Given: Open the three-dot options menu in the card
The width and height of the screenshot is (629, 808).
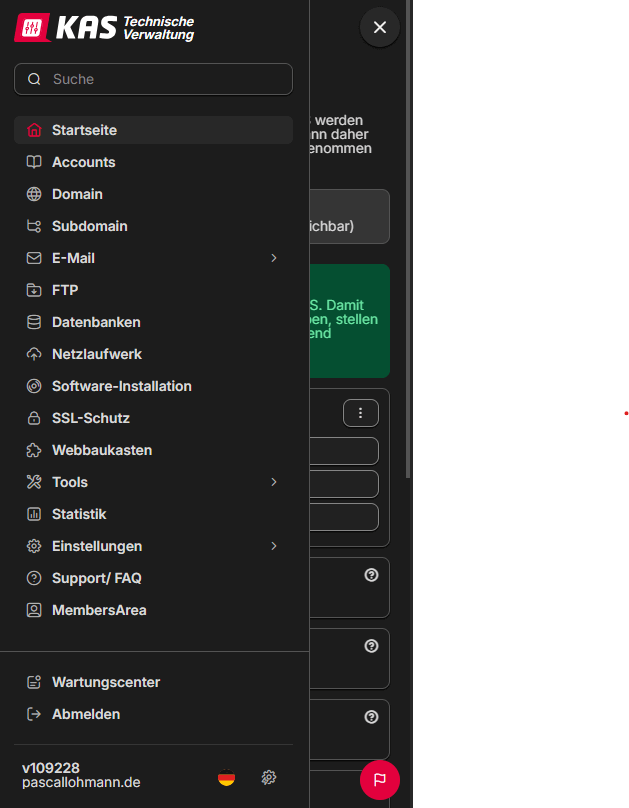Looking at the screenshot, I should [361, 413].
